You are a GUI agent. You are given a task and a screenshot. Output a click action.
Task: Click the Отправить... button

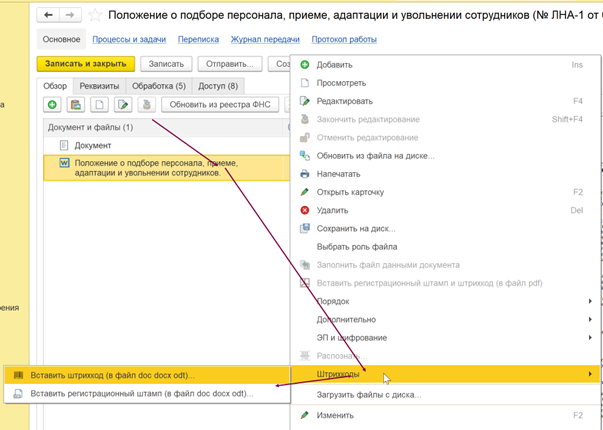click(230, 64)
